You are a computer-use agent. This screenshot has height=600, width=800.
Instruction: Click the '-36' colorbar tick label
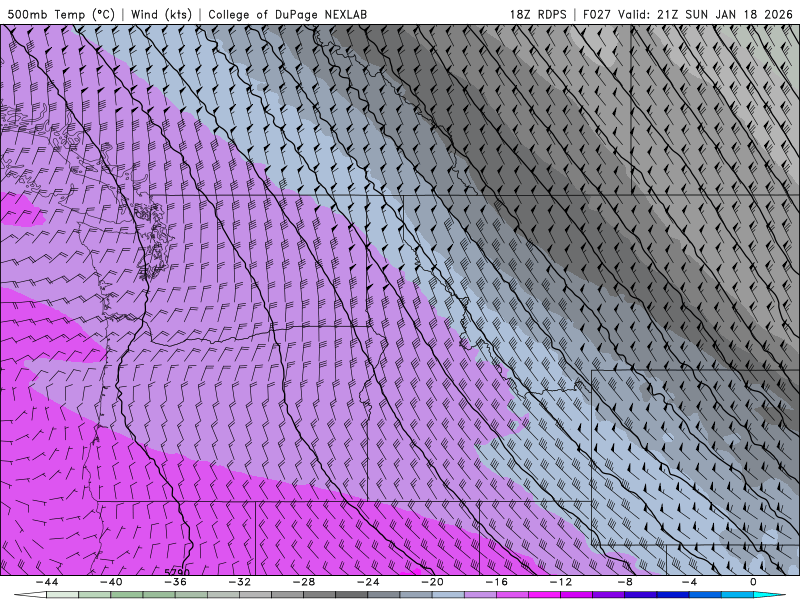pos(176,582)
